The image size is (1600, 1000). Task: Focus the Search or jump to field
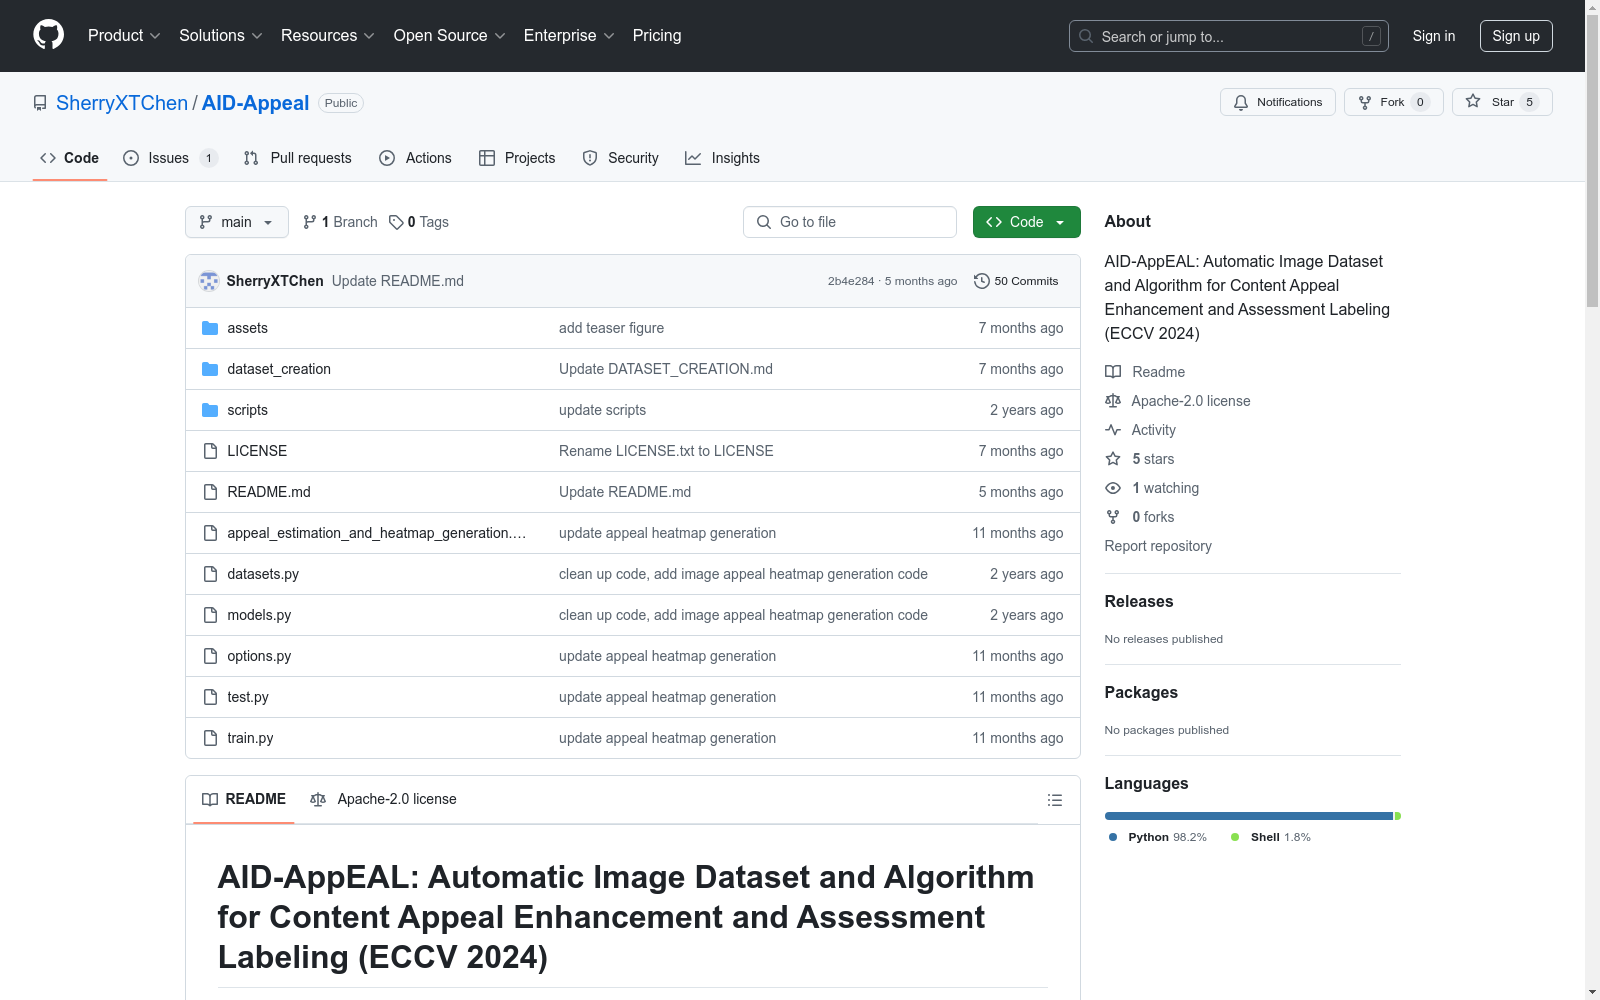tap(1229, 36)
